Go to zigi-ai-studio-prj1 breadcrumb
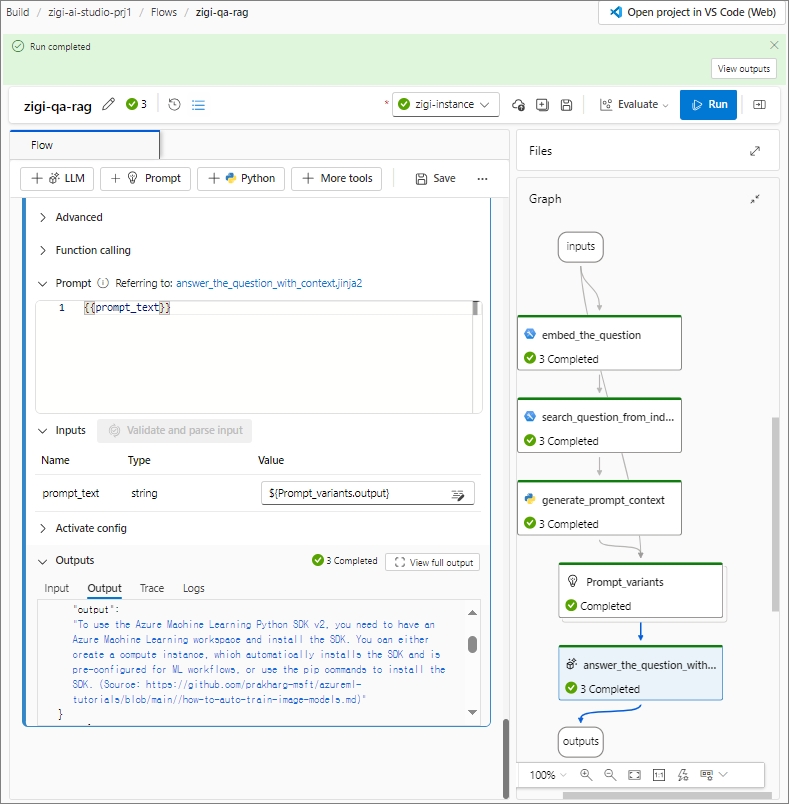Image resolution: width=789 pixels, height=804 pixels. (90, 12)
